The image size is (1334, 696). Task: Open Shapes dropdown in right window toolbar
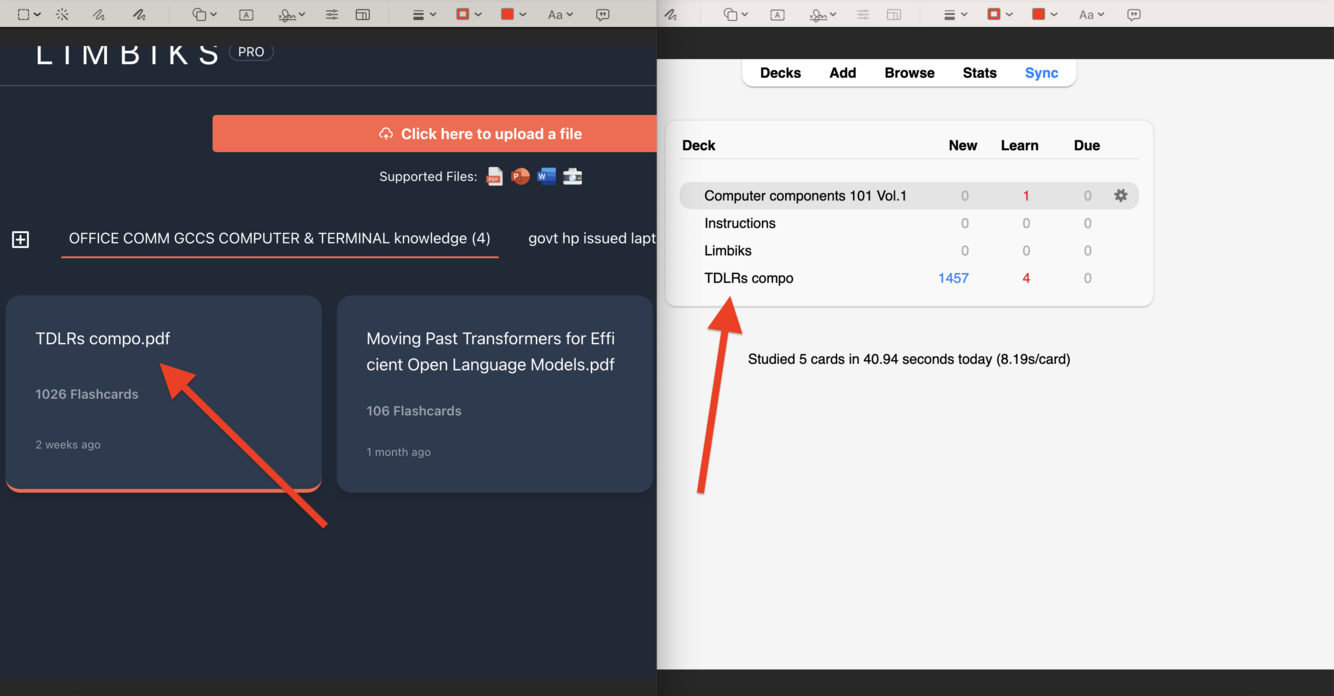coord(736,15)
